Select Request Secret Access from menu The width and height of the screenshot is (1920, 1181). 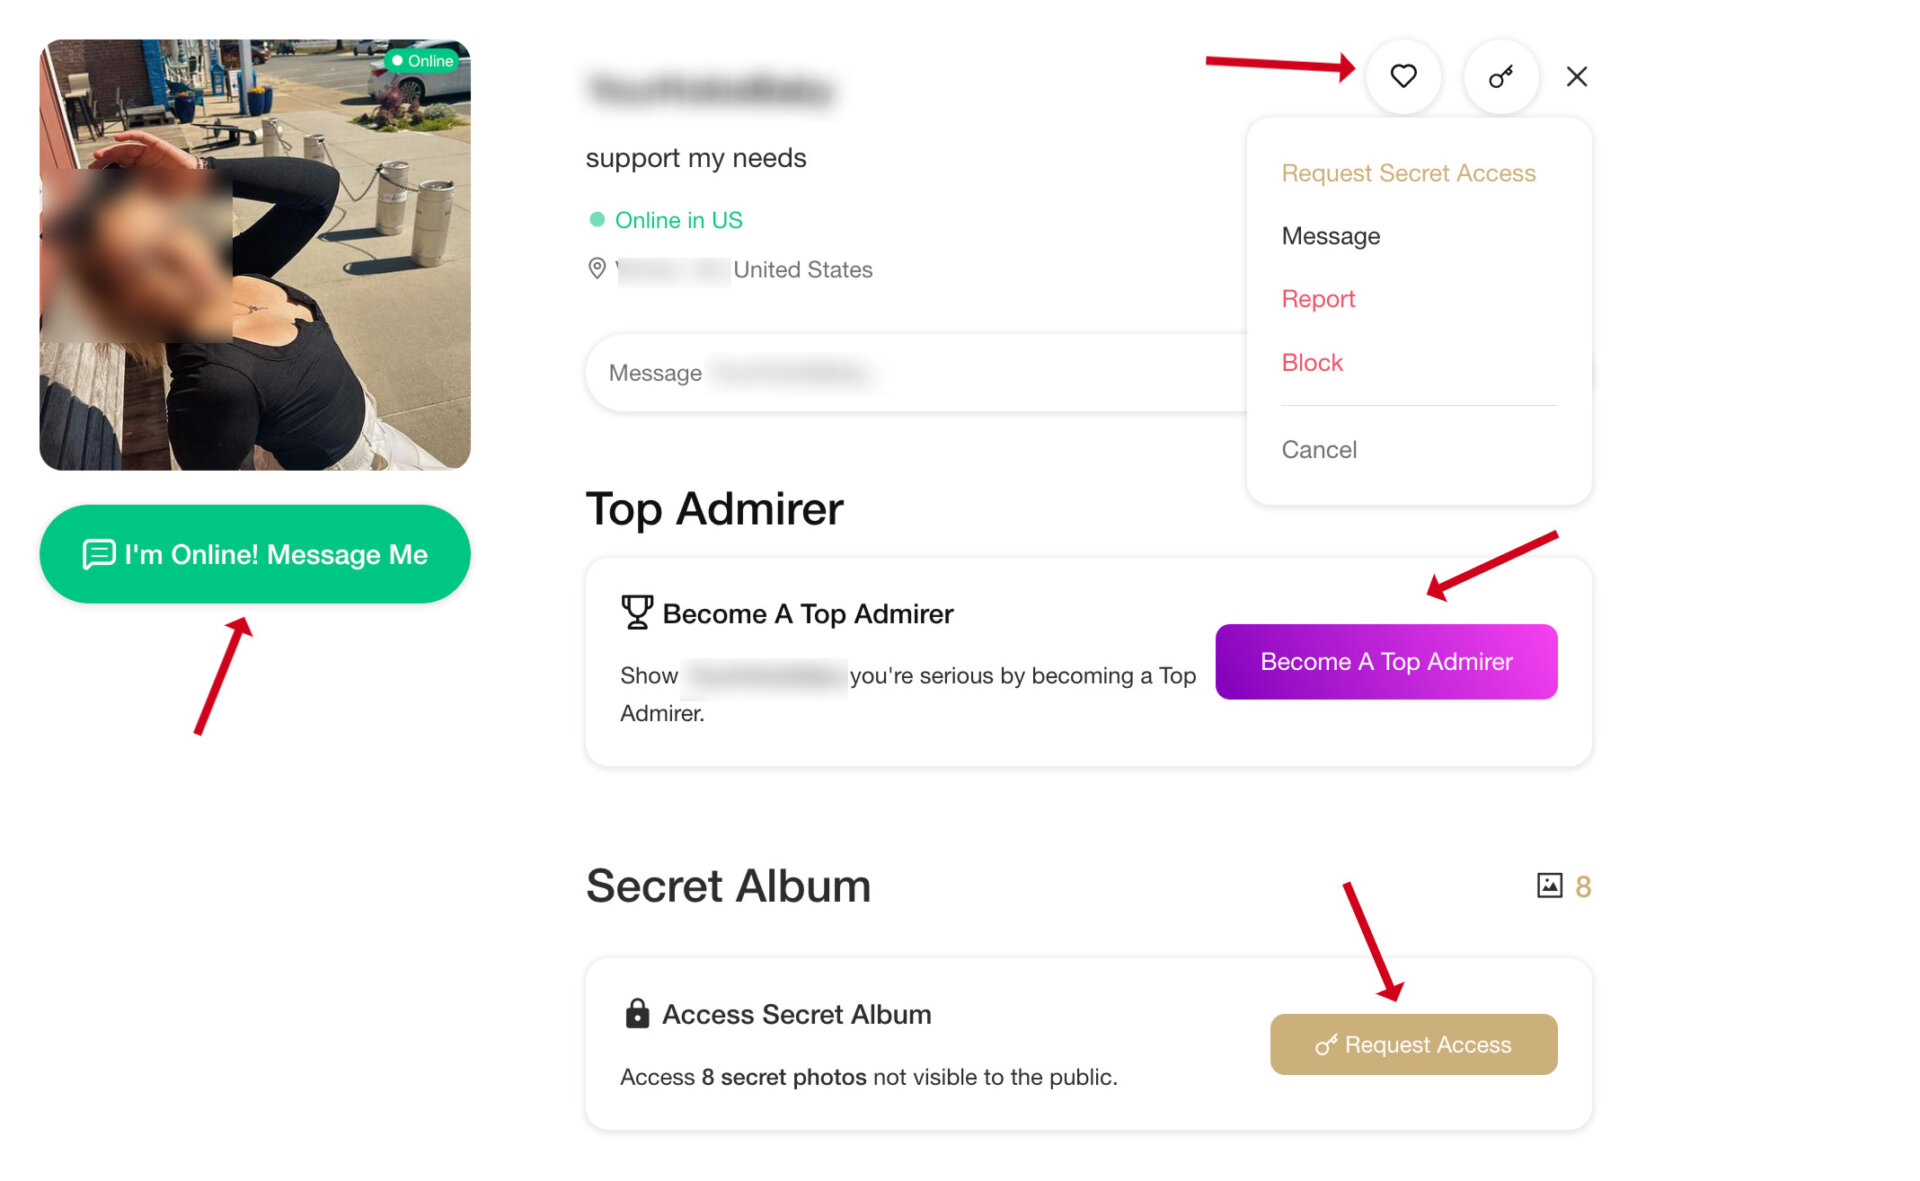tap(1408, 173)
